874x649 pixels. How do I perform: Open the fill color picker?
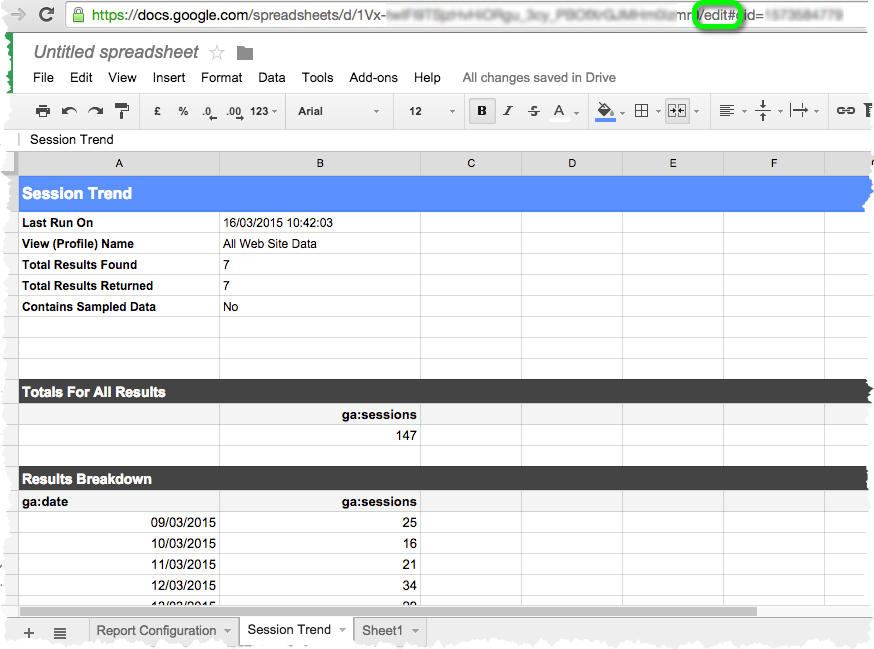[605, 111]
